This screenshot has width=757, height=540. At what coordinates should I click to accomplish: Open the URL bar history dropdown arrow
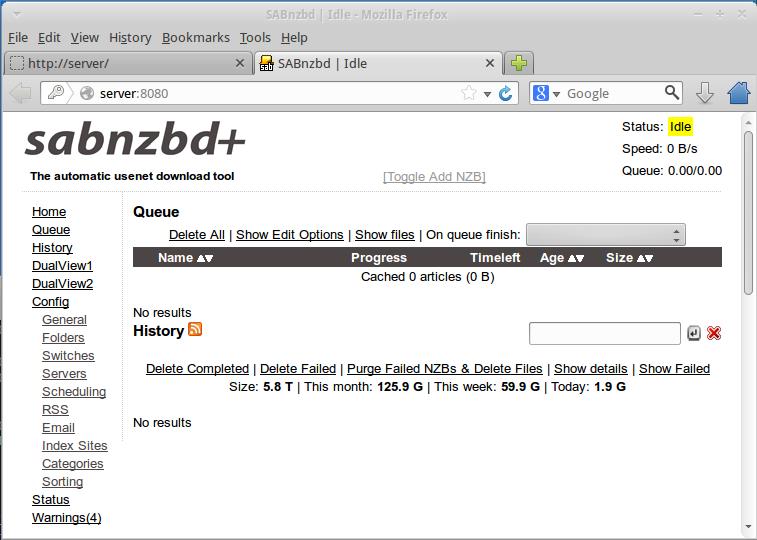[x=487, y=94]
